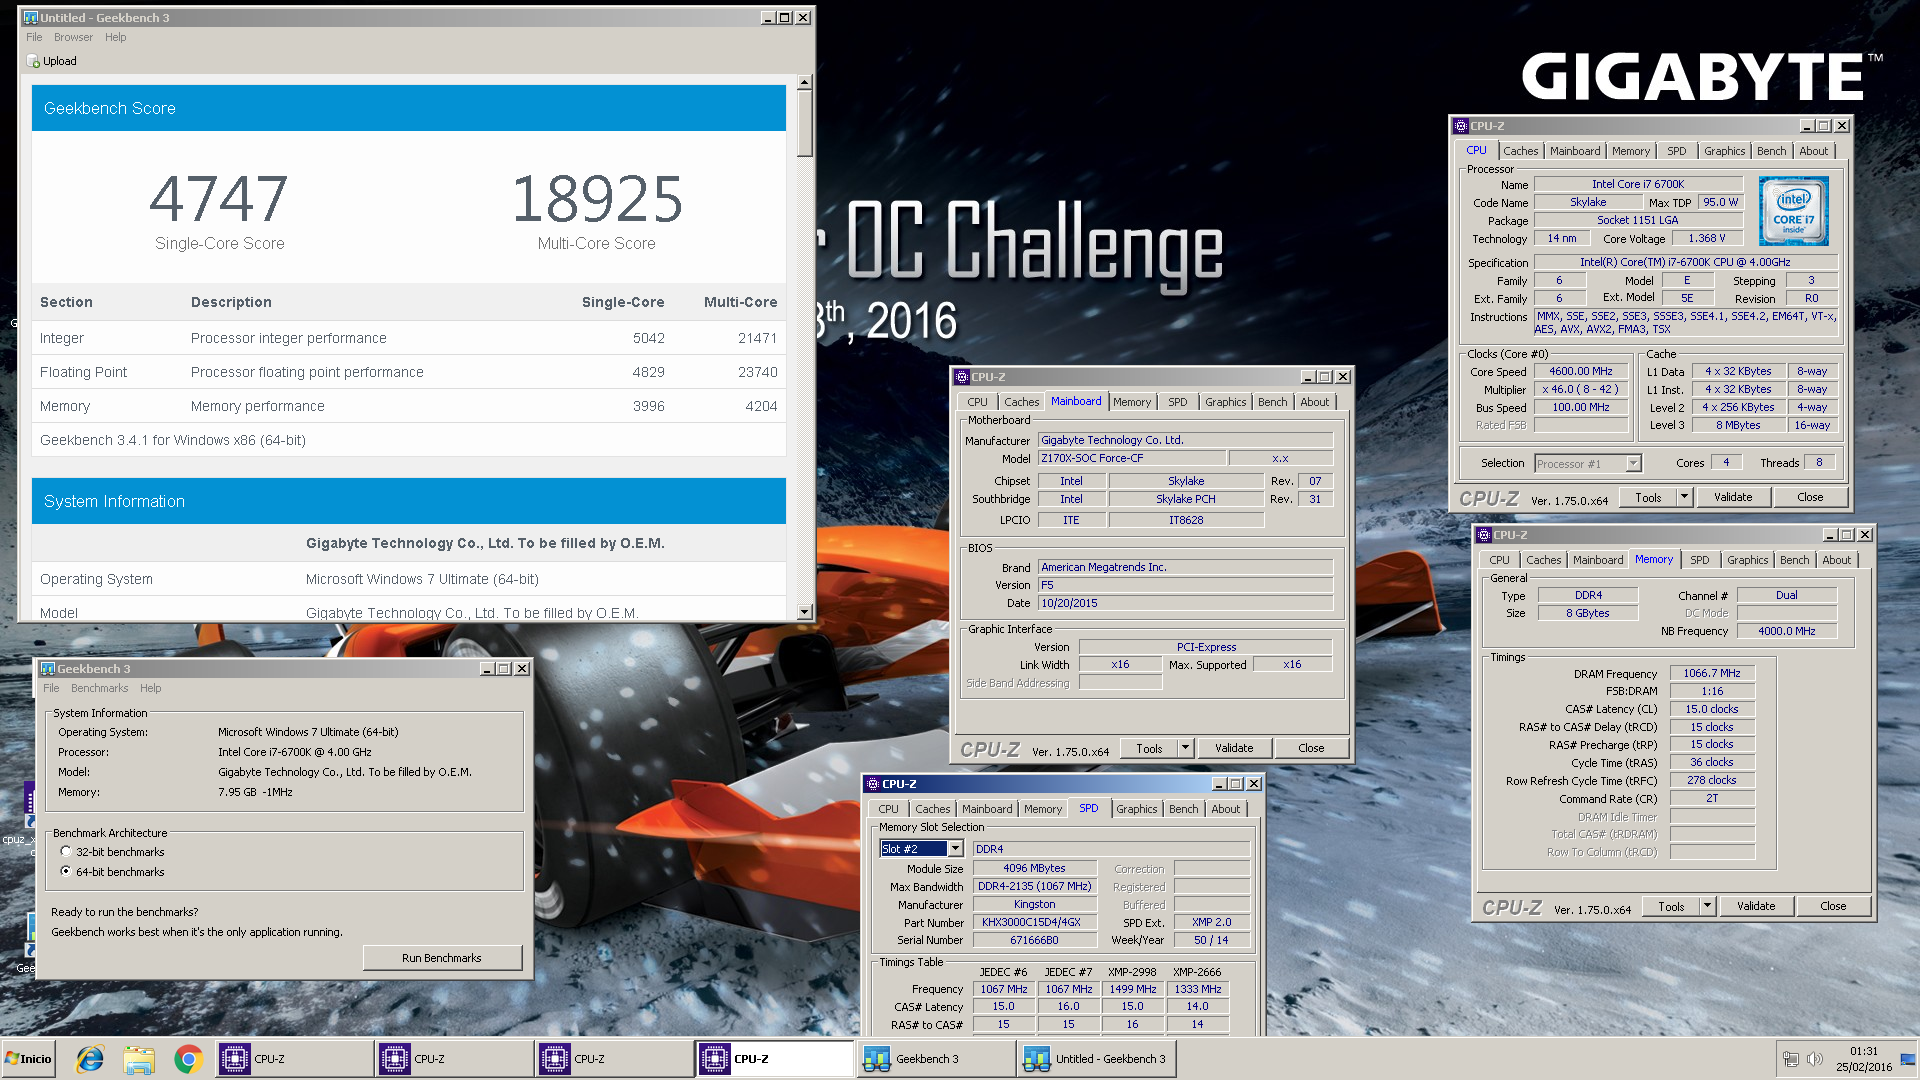Click the Single-Core Score 4747 value
The image size is (1920, 1080).
(x=219, y=199)
